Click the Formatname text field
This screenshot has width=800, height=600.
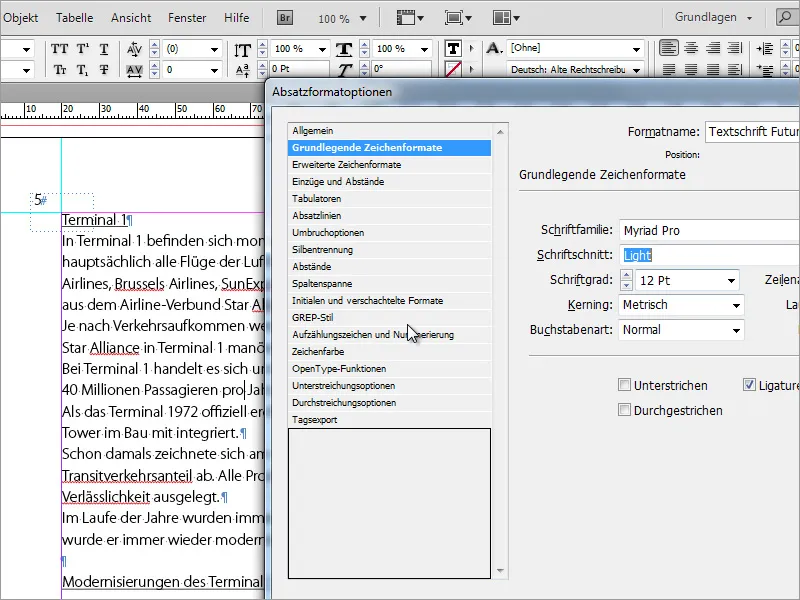click(753, 132)
